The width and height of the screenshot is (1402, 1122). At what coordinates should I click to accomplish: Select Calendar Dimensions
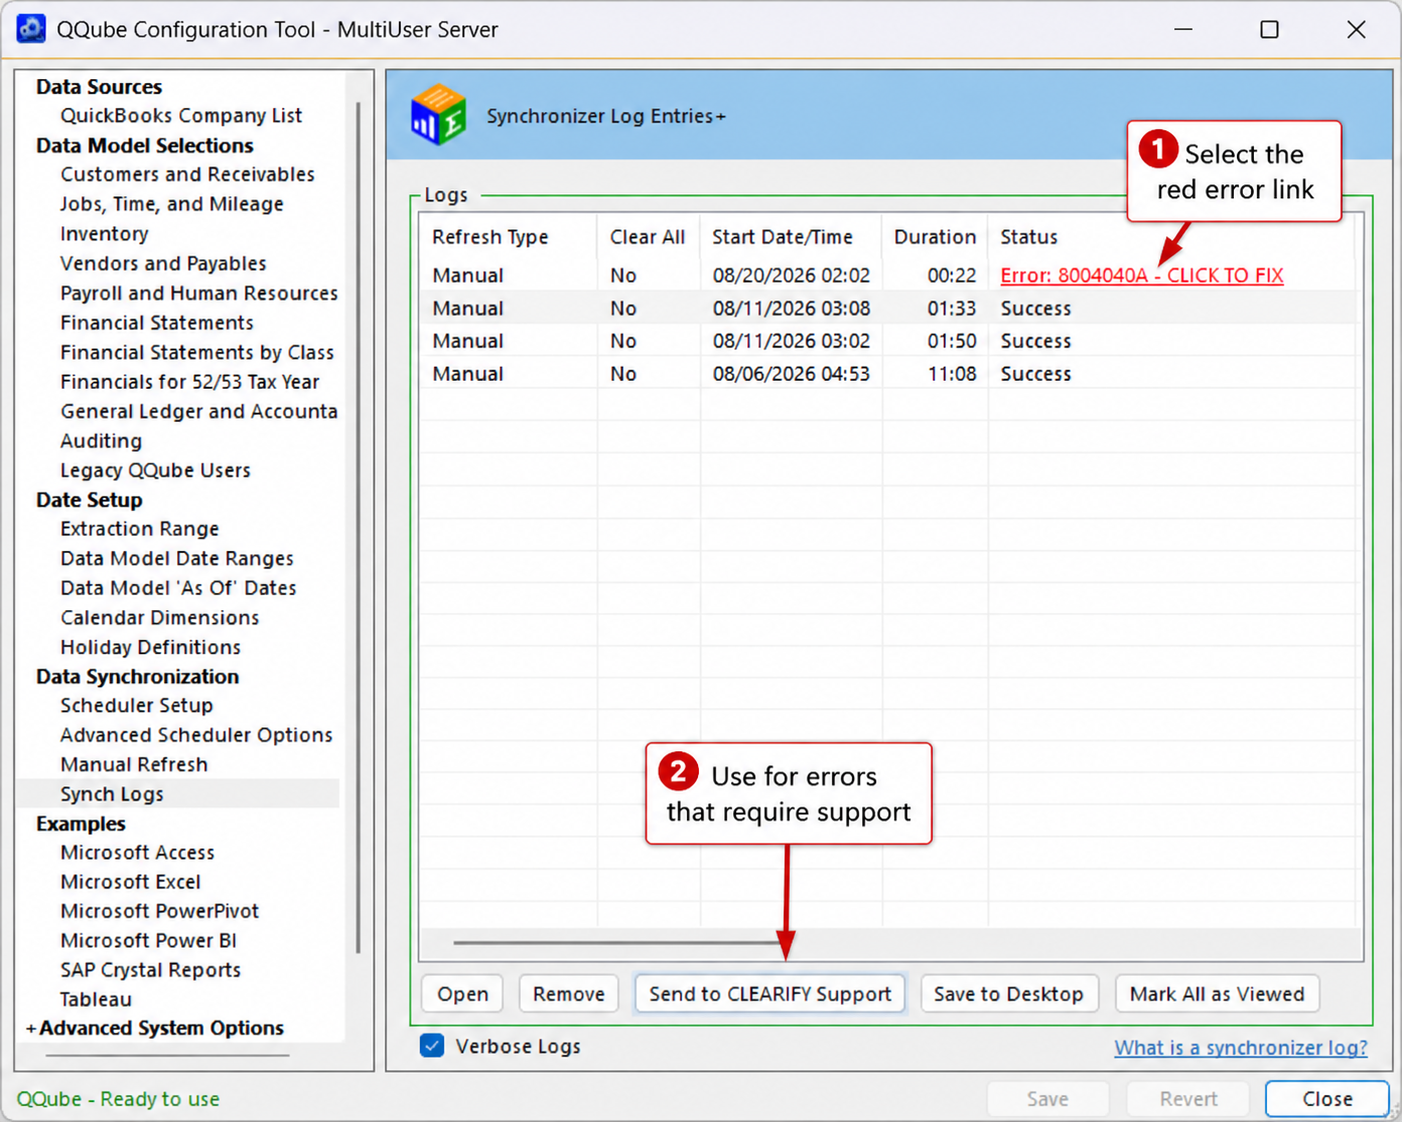(x=159, y=618)
